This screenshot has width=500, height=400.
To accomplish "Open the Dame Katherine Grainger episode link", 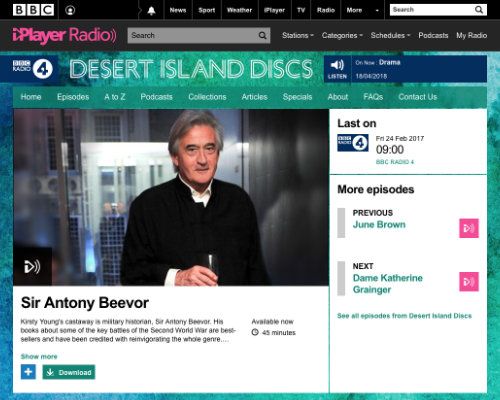I will coord(388,284).
